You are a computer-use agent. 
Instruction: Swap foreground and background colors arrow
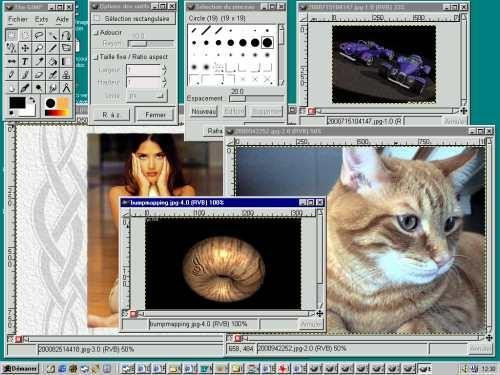[32, 100]
